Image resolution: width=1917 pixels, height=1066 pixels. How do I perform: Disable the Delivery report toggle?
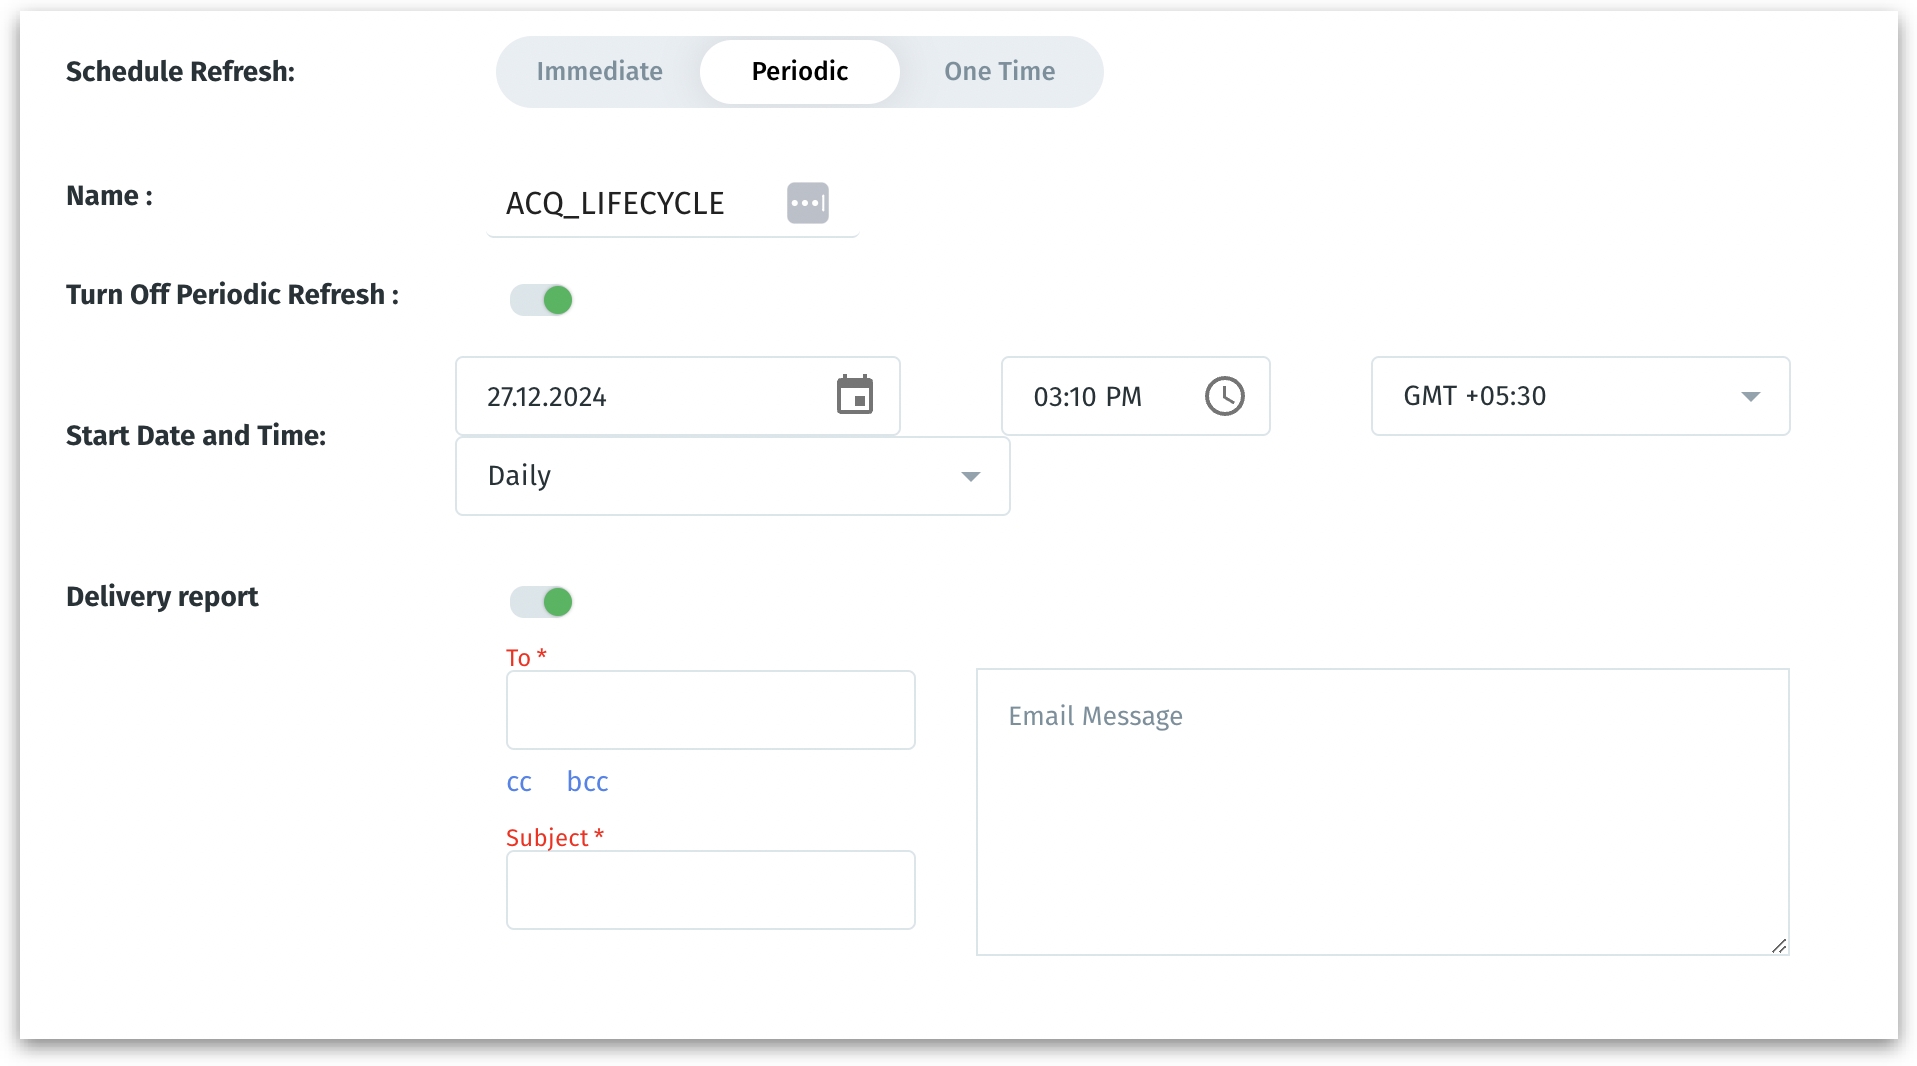pos(542,602)
